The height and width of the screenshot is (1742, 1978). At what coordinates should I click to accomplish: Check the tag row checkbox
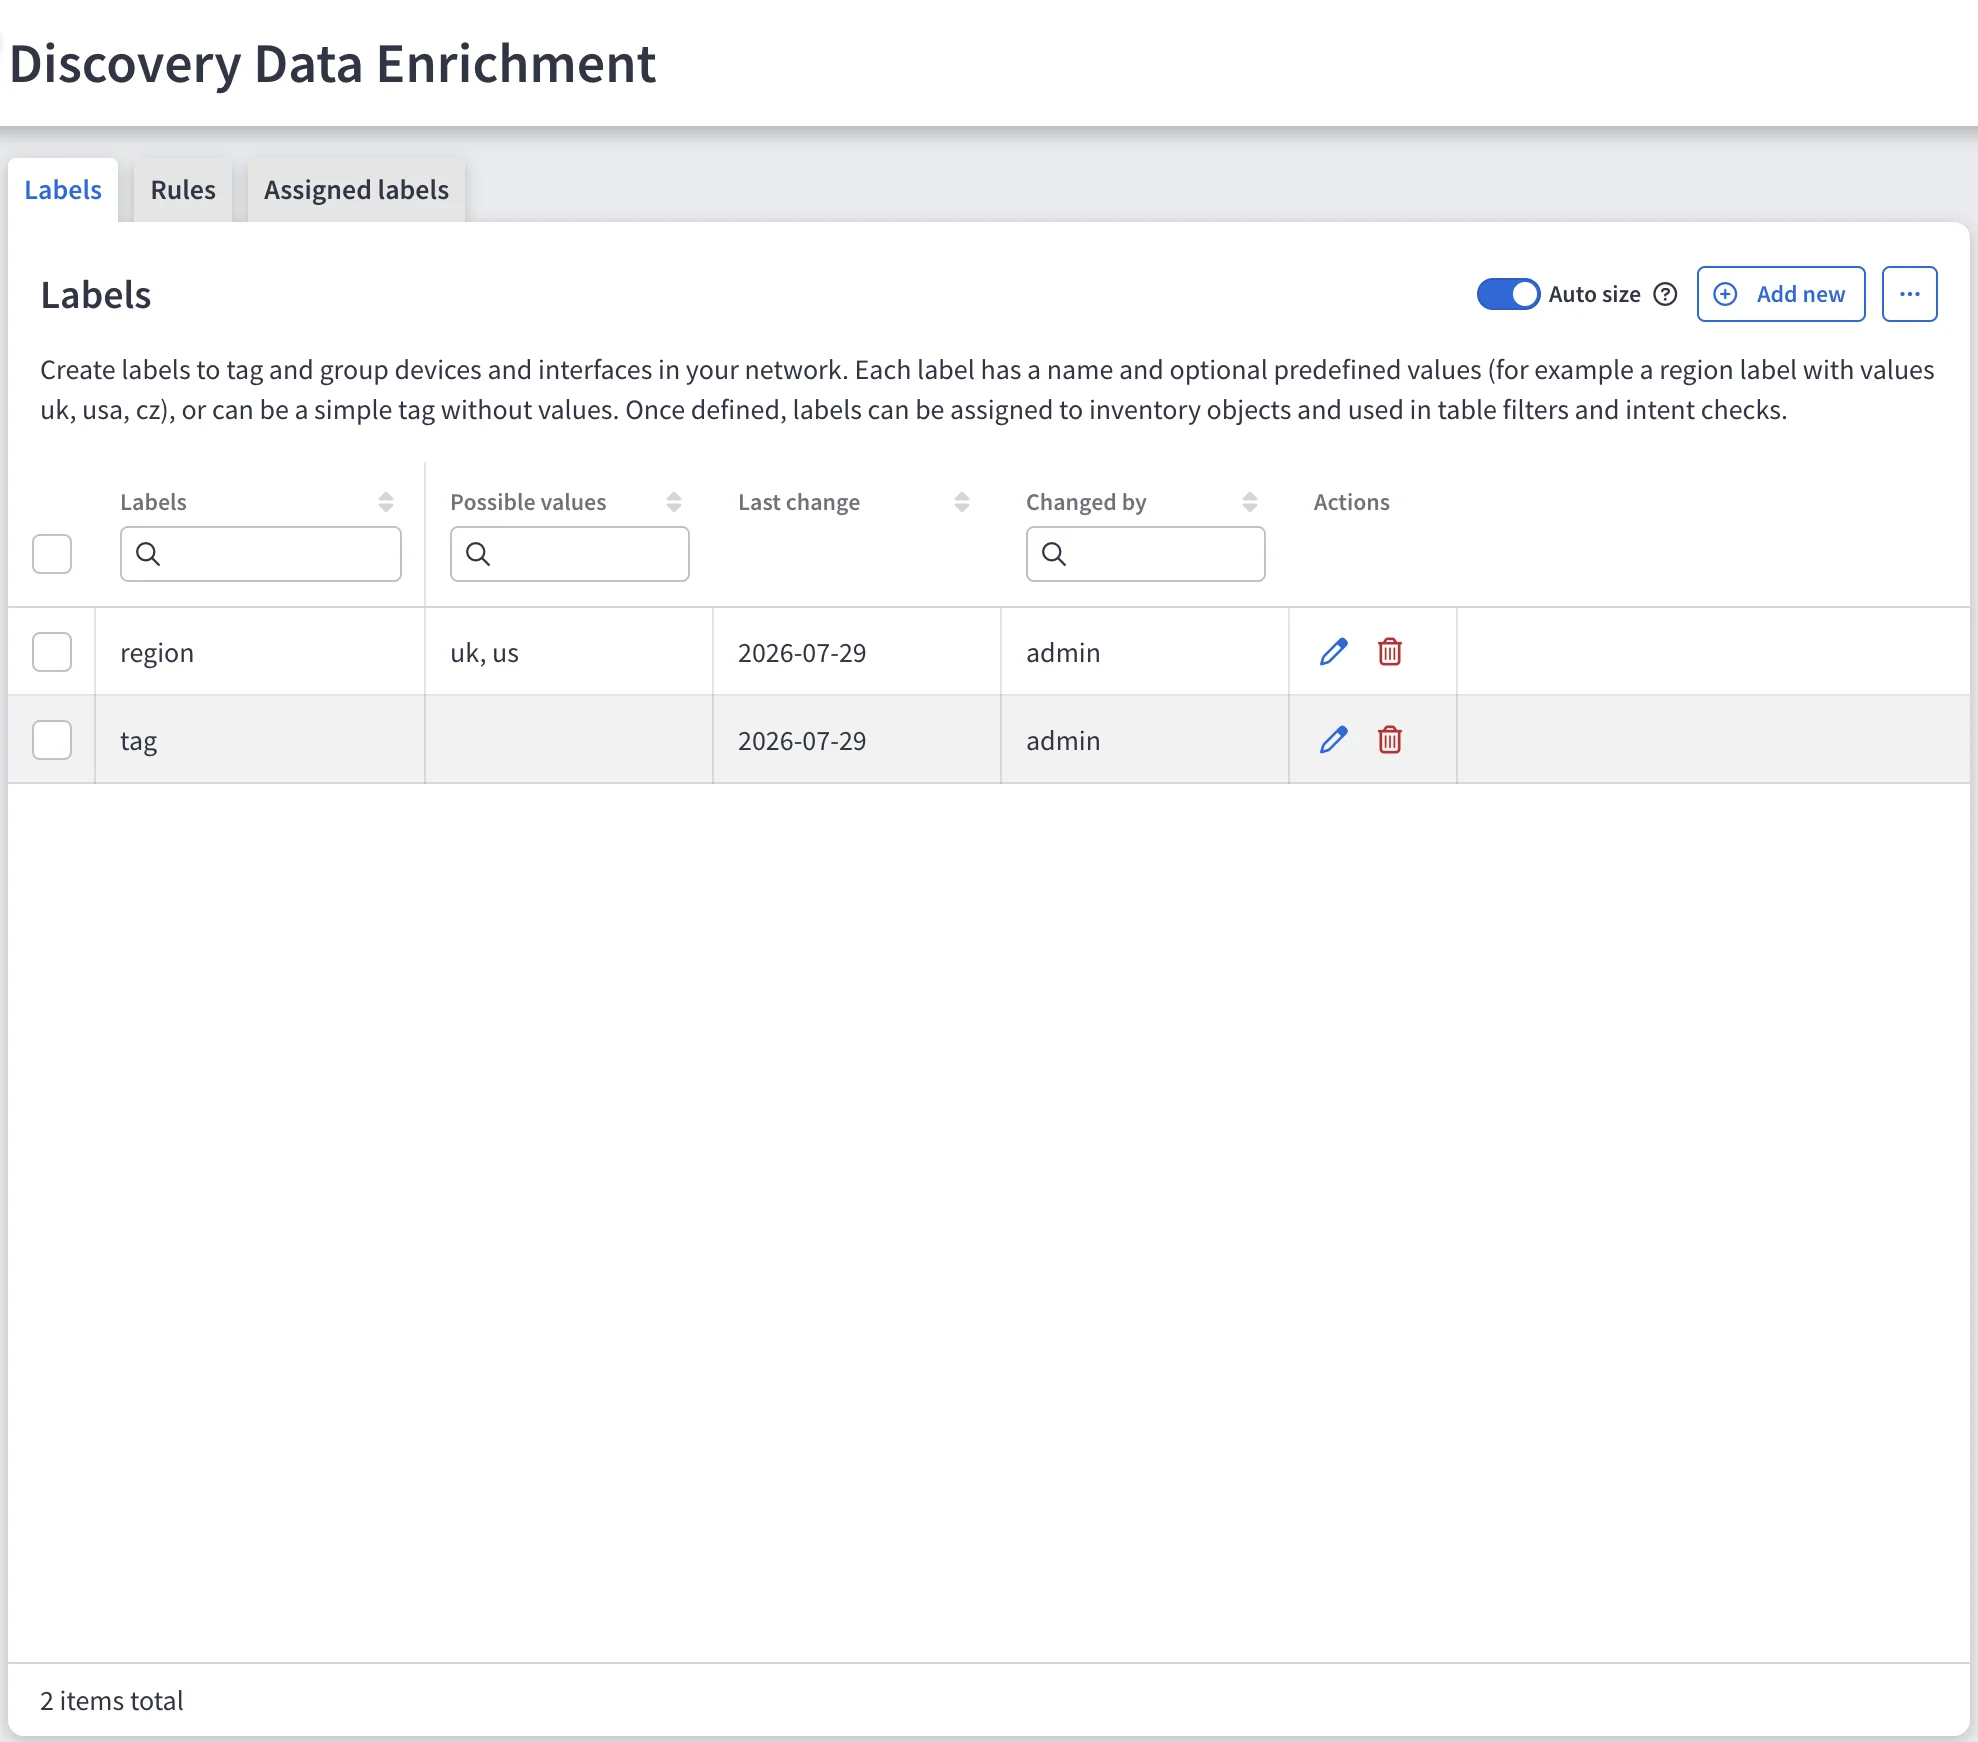pyautogui.click(x=52, y=740)
